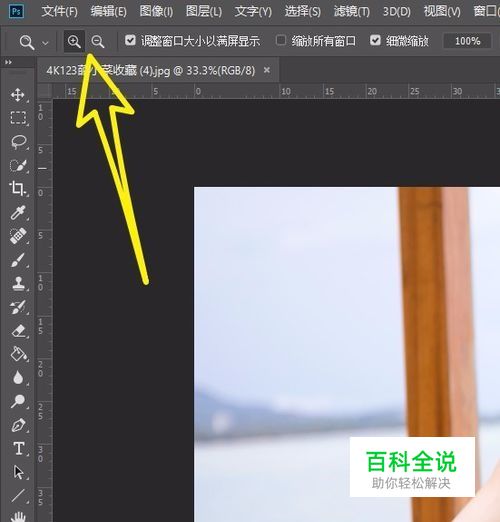Select the Type (T) tool
Image resolution: width=500 pixels, height=522 pixels.
pos(19,449)
